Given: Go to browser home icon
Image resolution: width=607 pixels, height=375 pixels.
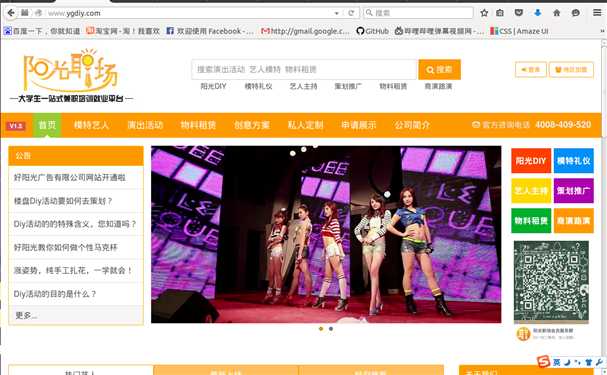Looking at the screenshot, I should (557, 13).
